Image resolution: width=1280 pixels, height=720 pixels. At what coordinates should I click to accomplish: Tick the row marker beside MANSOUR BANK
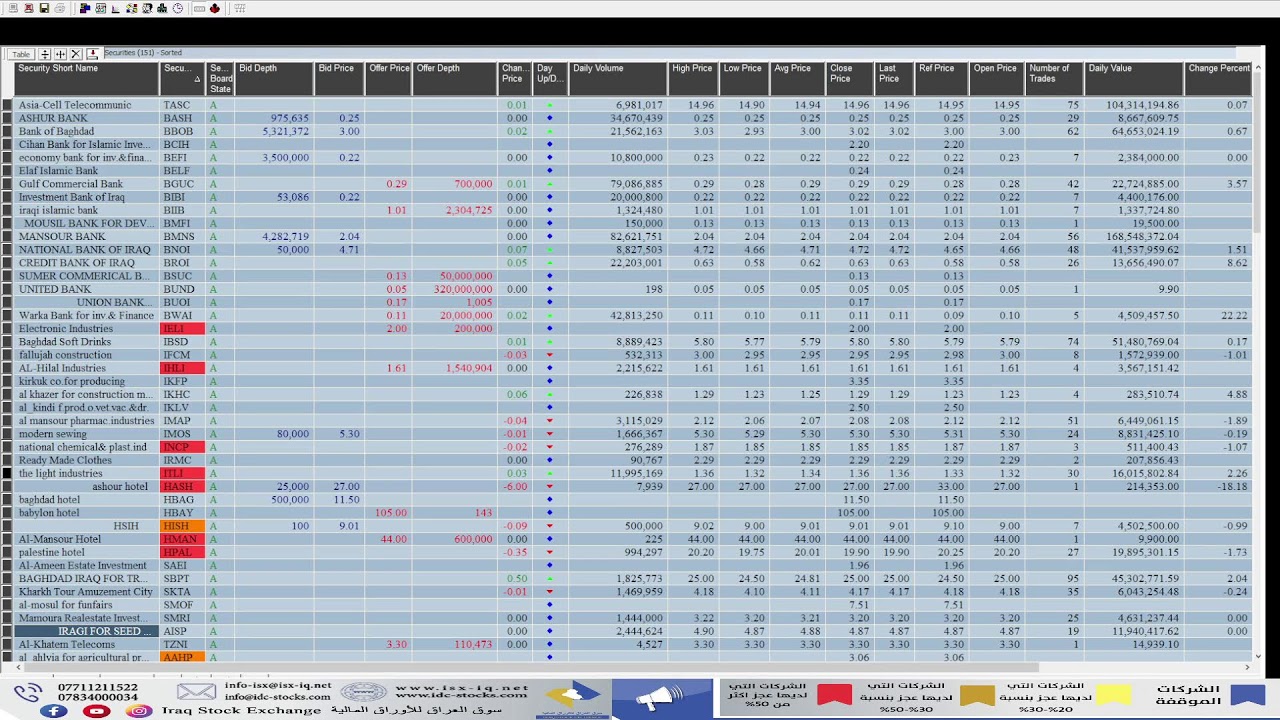pos(7,237)
